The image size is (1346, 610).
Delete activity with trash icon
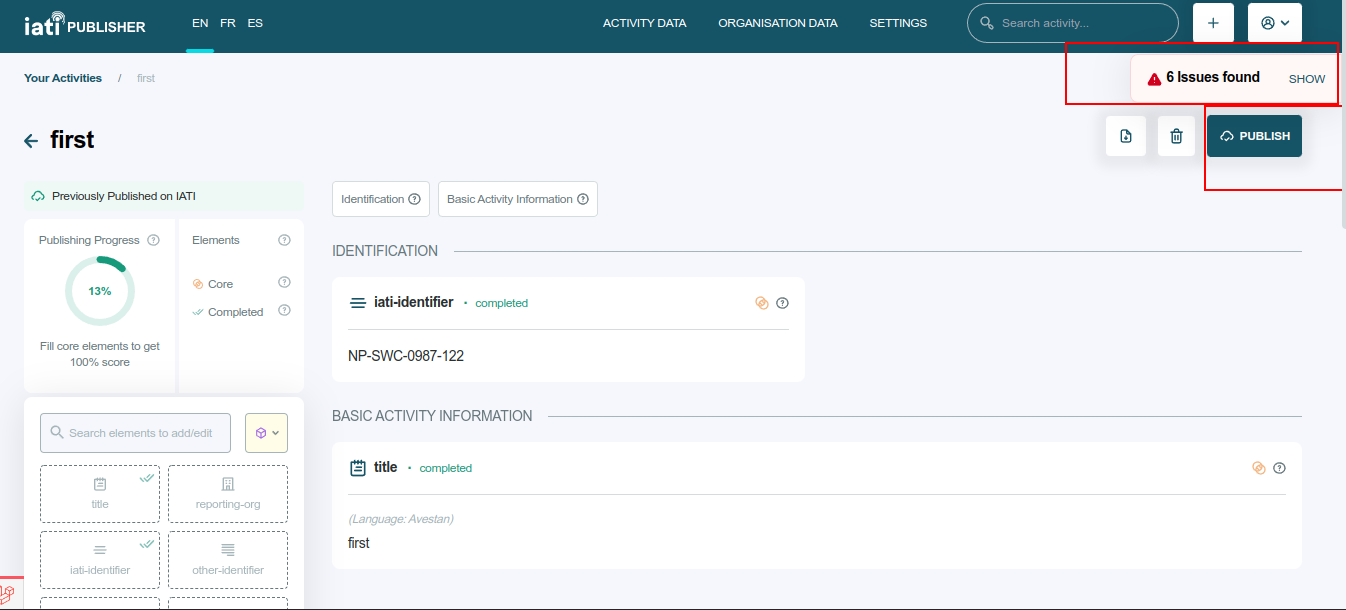click(1177, 136)
